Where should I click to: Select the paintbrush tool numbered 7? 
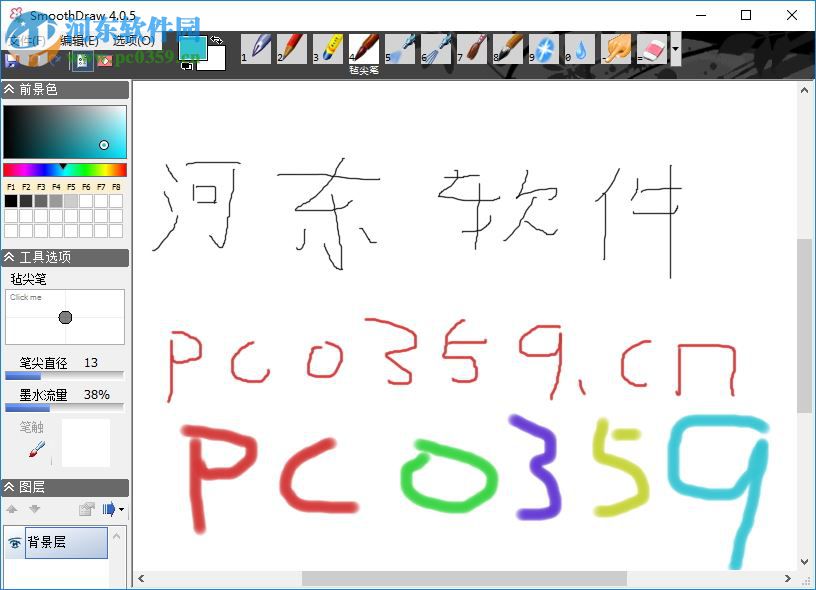473,46
